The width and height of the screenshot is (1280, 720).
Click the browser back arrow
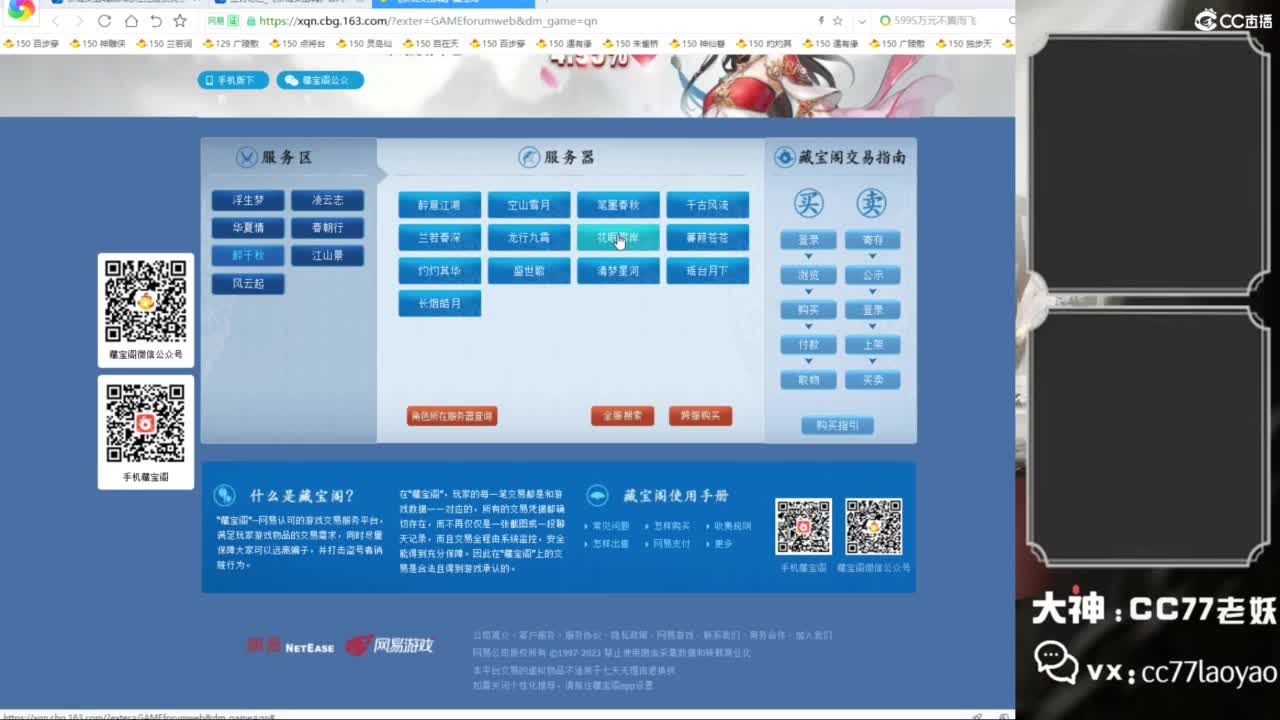tap(56, 20)
